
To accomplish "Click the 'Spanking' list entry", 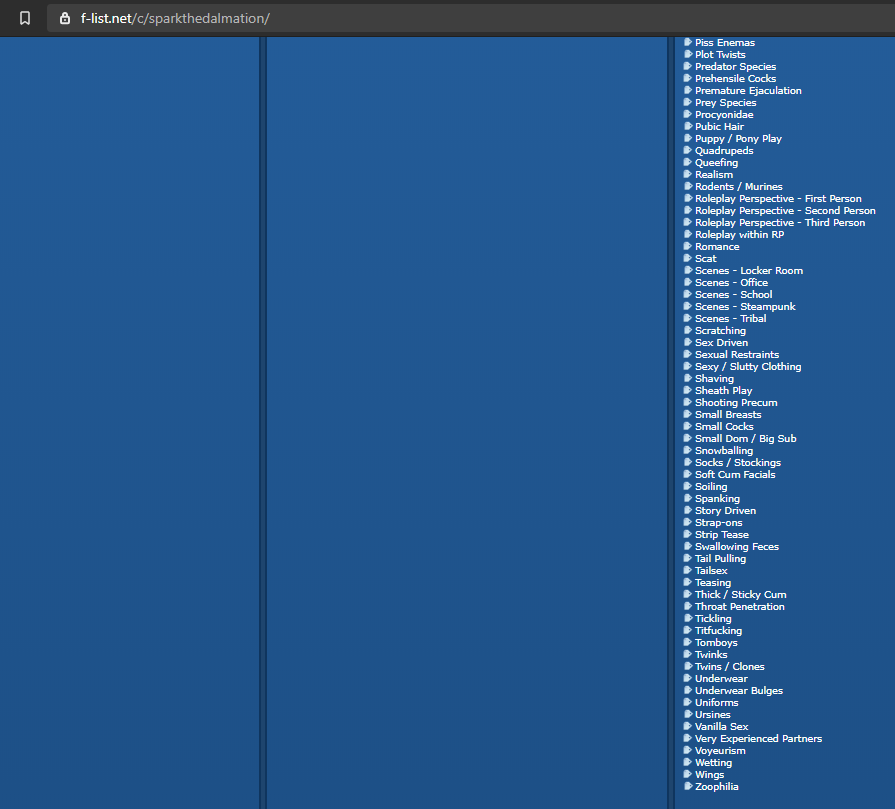I will pyautogui.click(x=717, y=498).
